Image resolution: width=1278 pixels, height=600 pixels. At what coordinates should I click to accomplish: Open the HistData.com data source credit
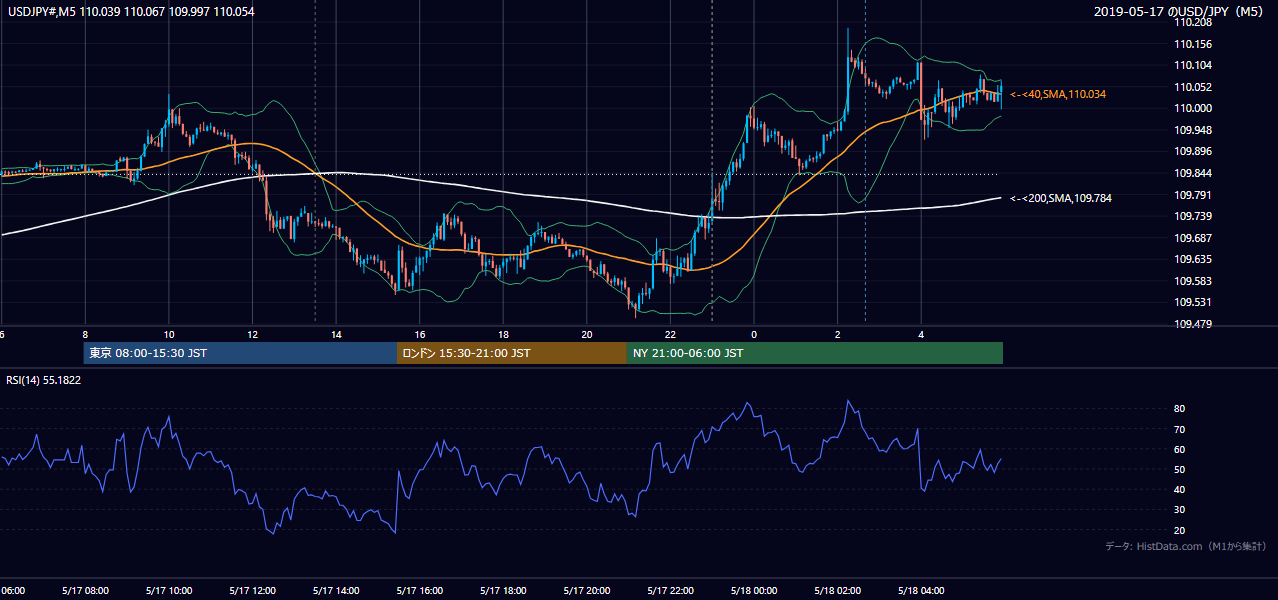(1186, 546)
